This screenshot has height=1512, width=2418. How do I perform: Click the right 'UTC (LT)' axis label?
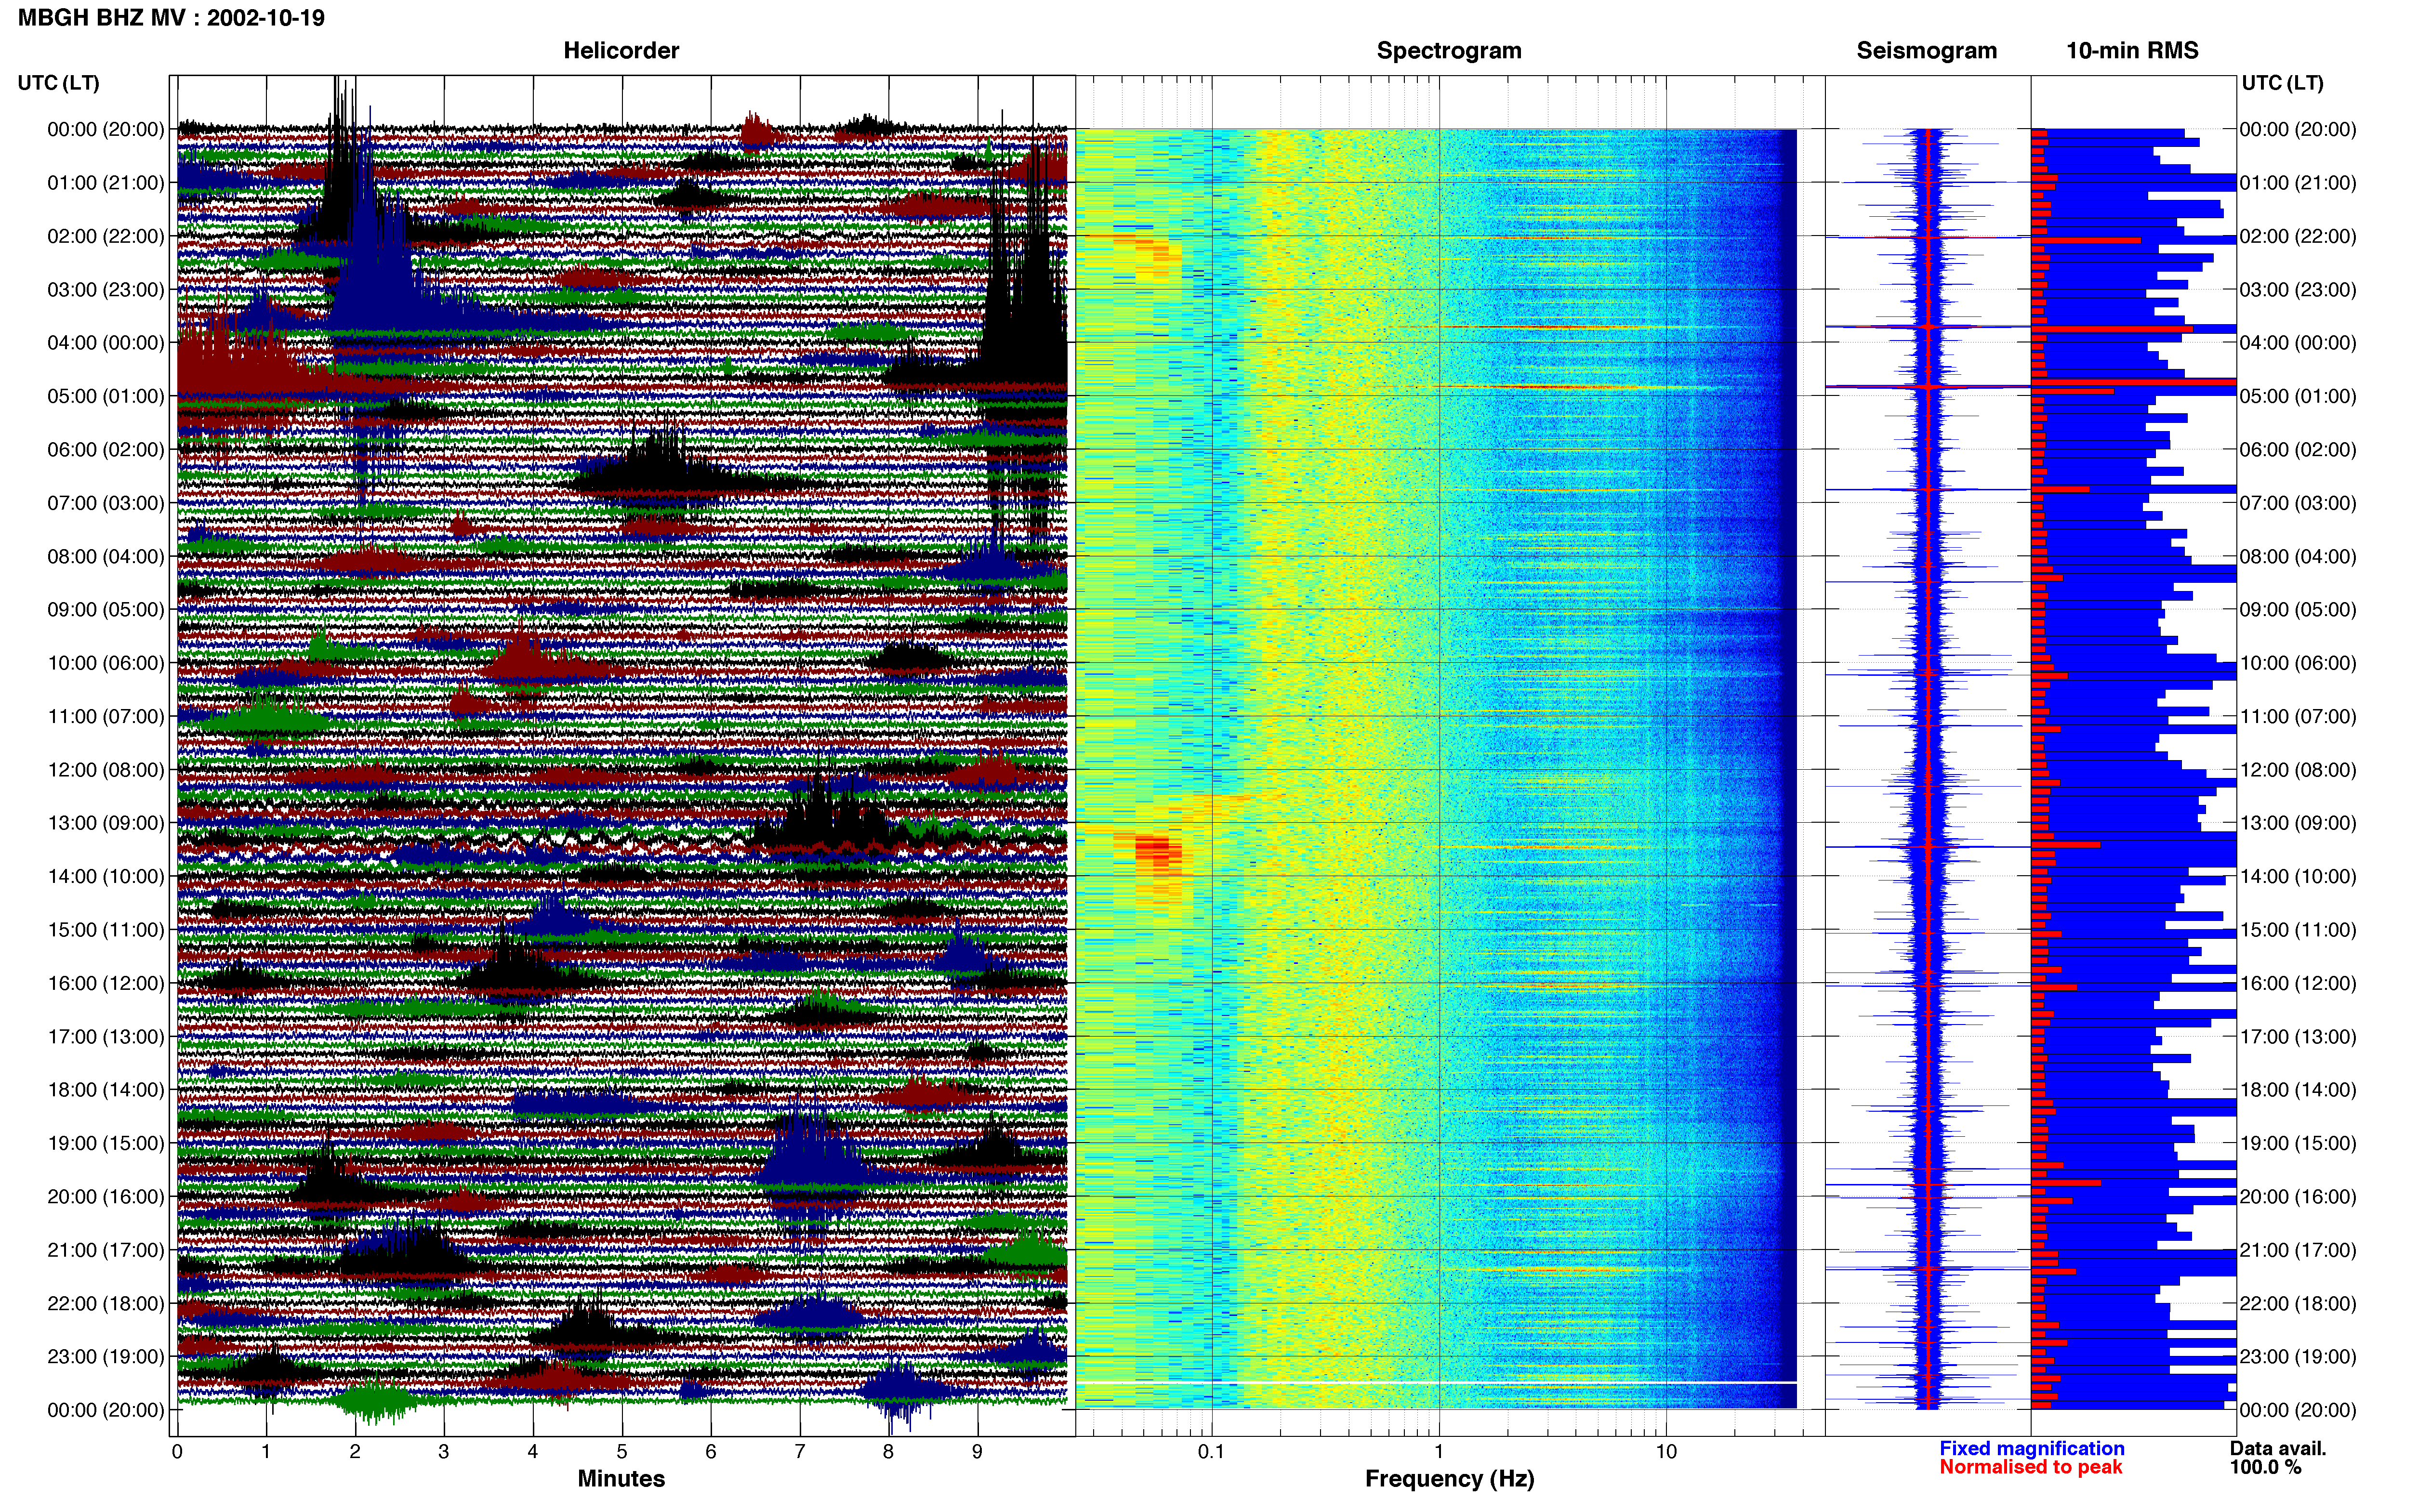pos(2282,83)
